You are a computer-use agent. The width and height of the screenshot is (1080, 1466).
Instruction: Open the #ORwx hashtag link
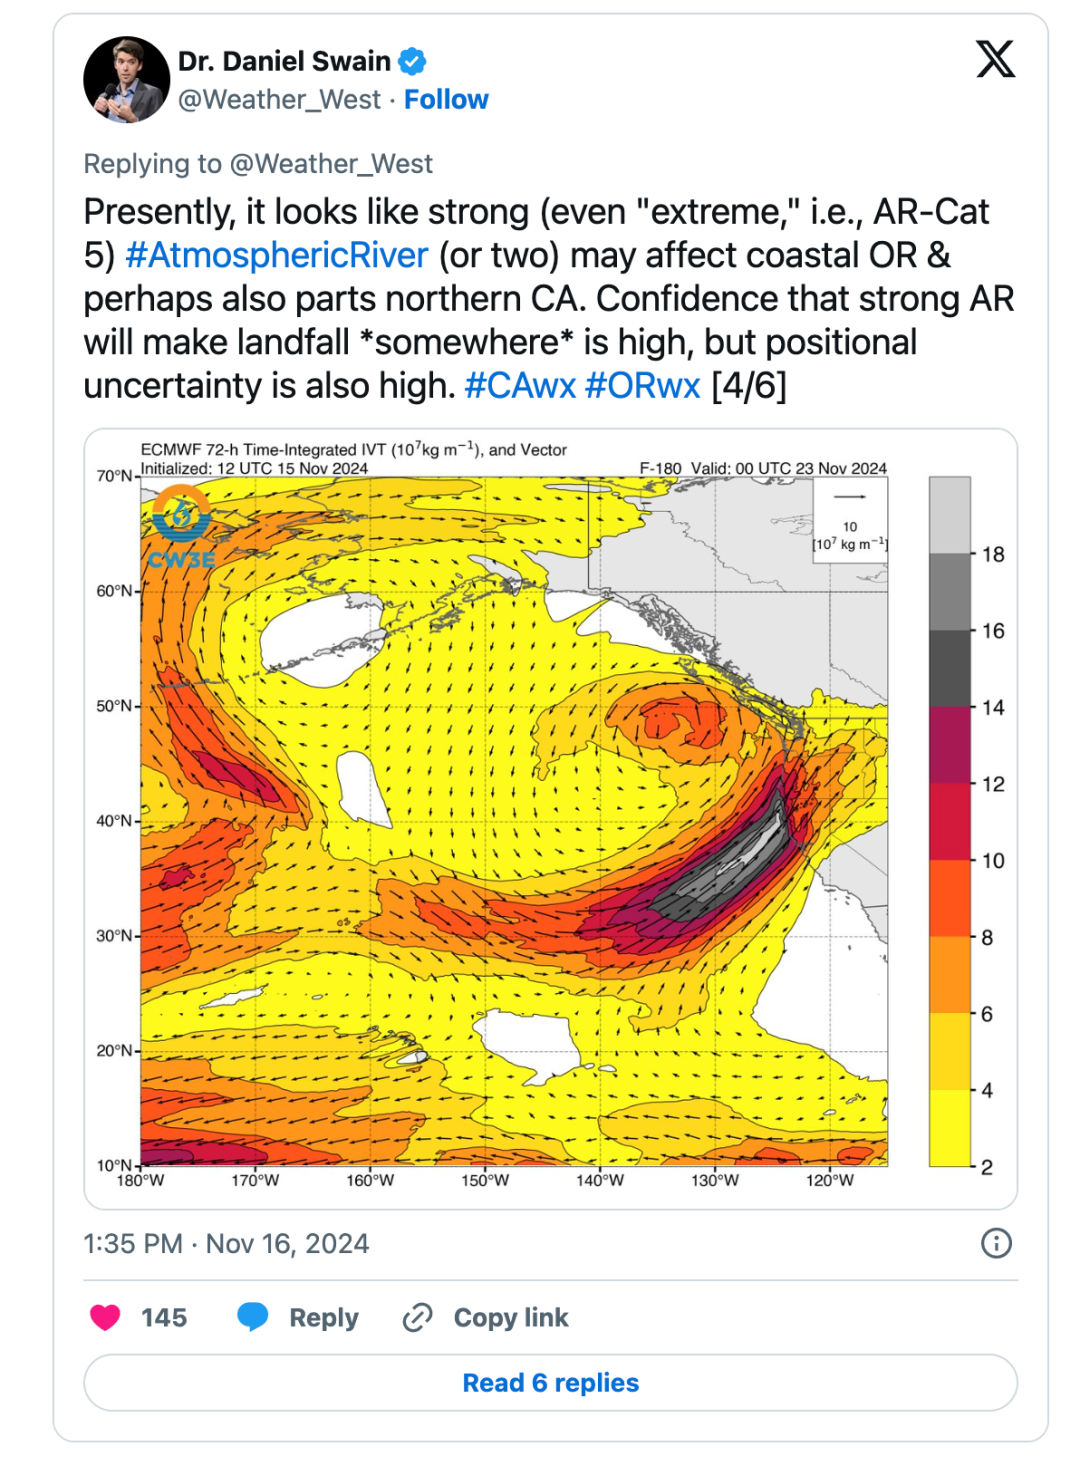coord(642,386)
